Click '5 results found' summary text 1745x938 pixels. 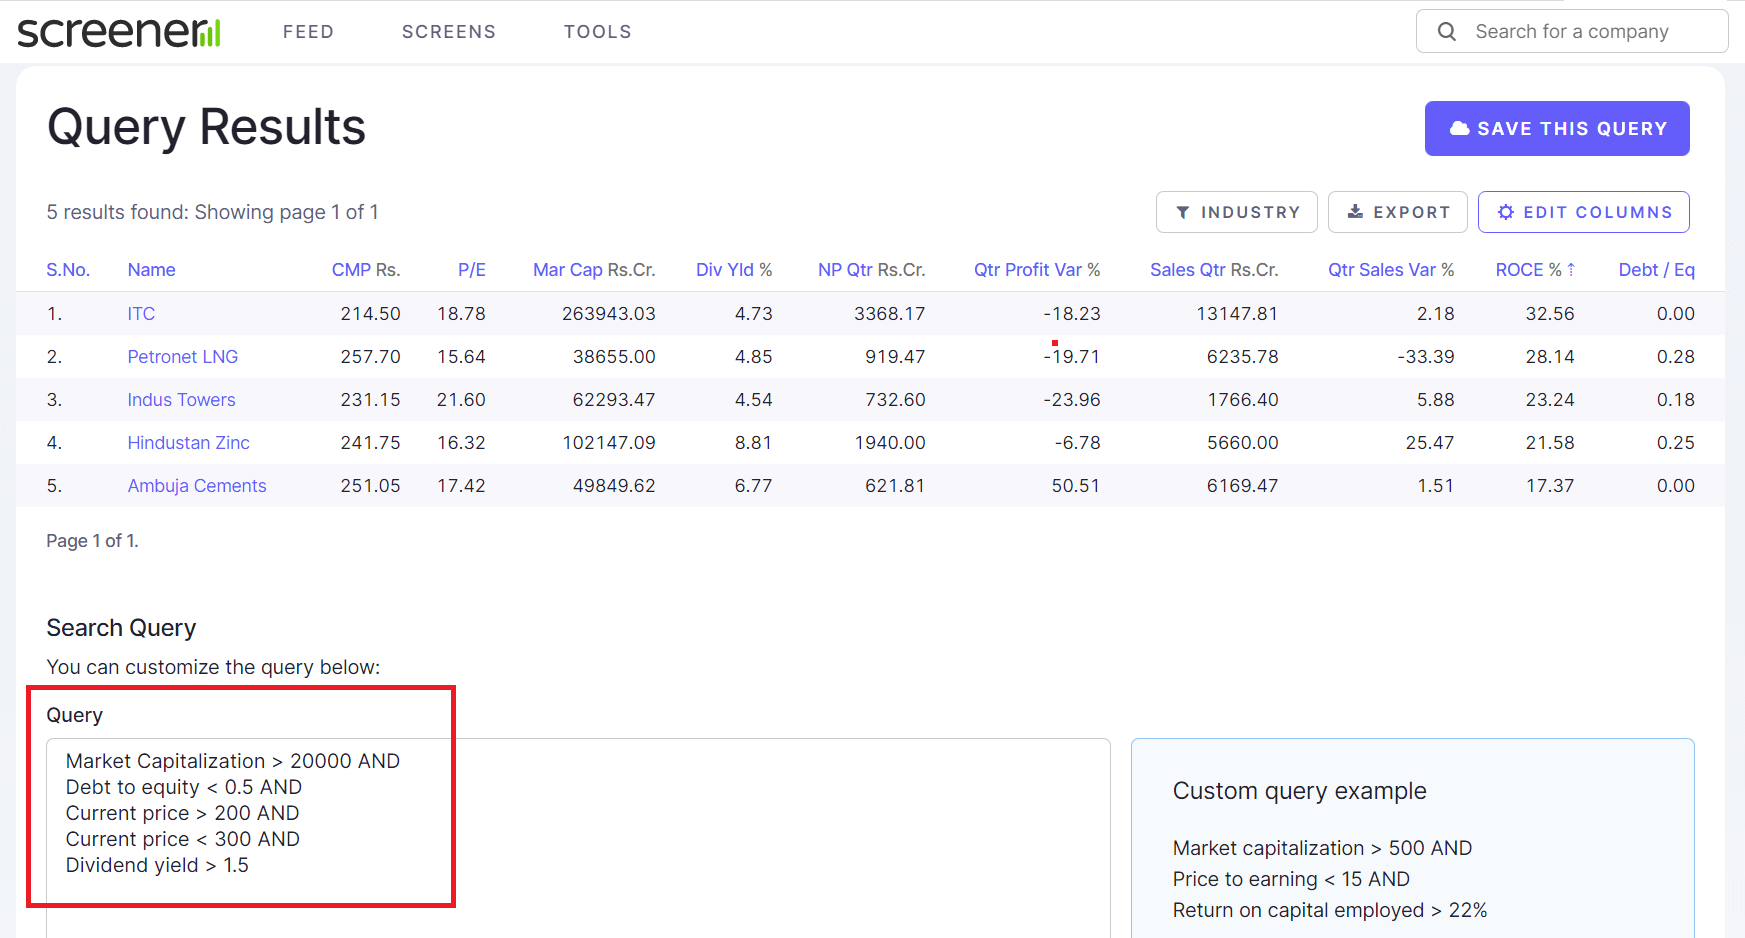[x=212, y=212]
